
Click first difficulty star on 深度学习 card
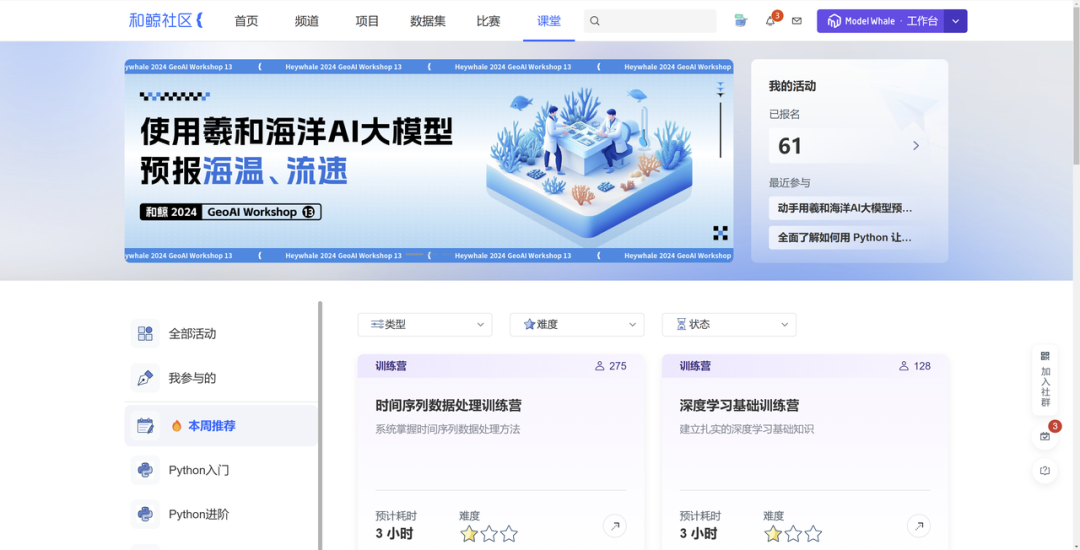773,533
